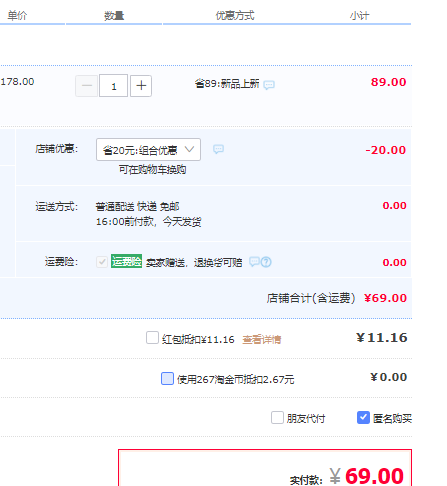The image size is (447, 486).
Task: Click the quantity input field
Action: (113, 86)
